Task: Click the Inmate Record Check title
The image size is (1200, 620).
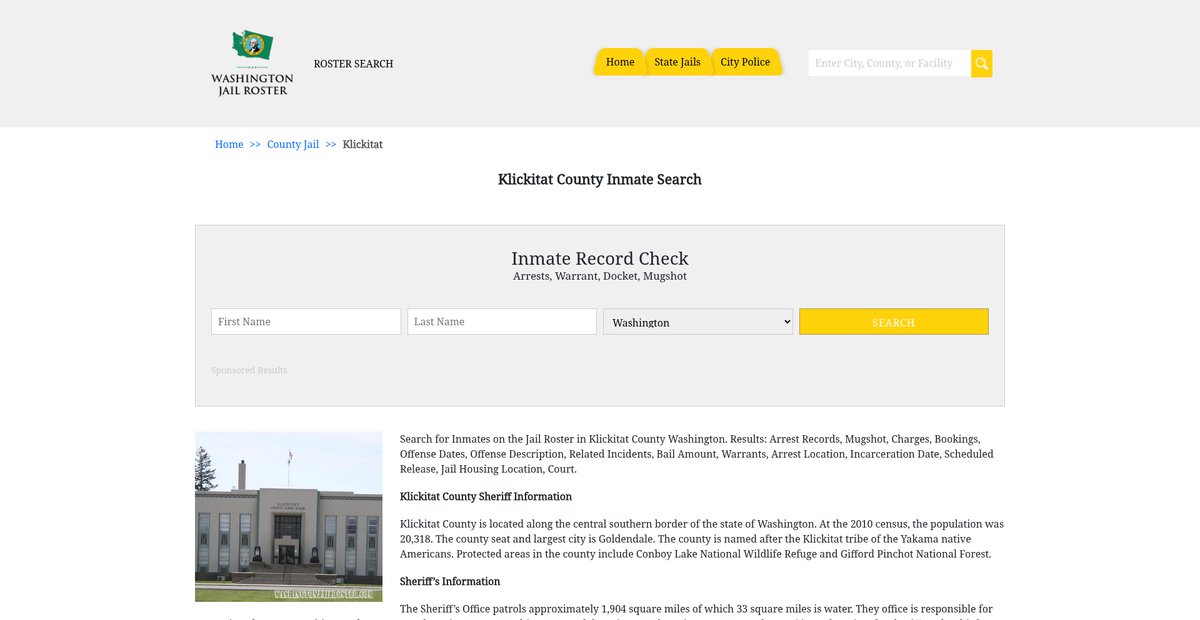Action: tap(600, 259)
